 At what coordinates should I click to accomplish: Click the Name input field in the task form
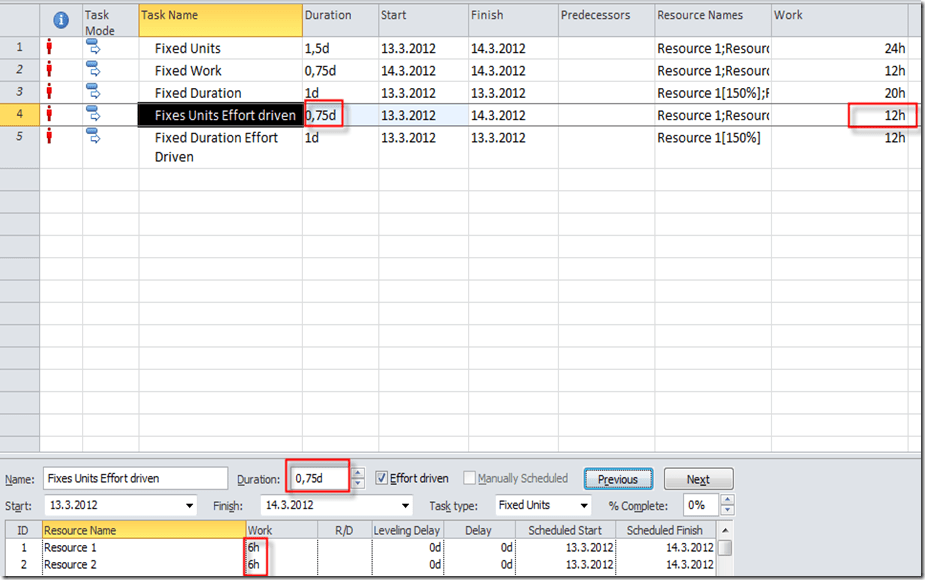coord(136,479)
